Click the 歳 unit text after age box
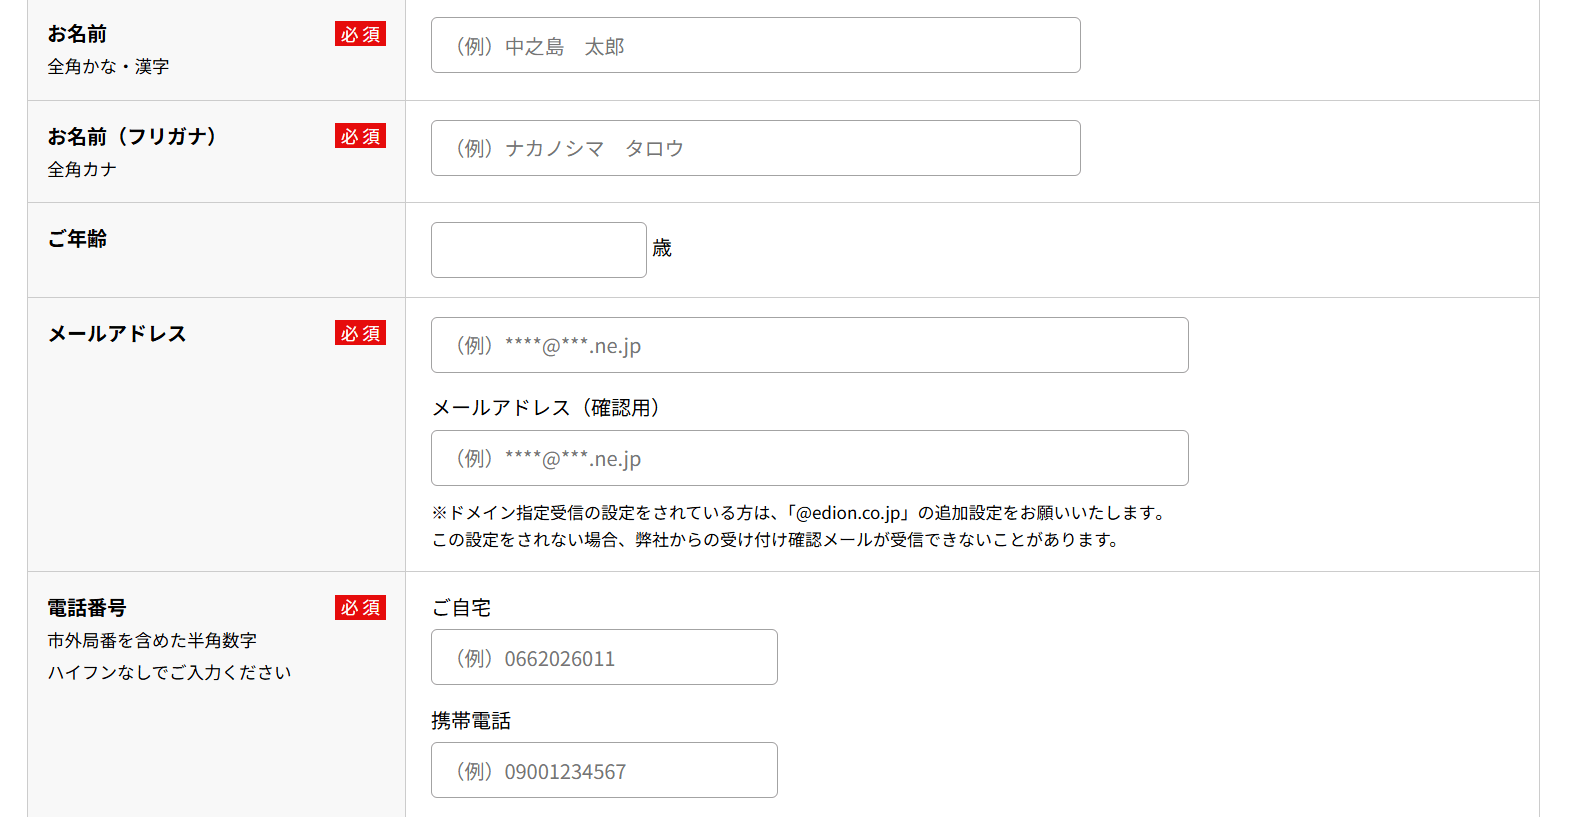Screen dimensions: 1580x817 (x=662, y=248)
